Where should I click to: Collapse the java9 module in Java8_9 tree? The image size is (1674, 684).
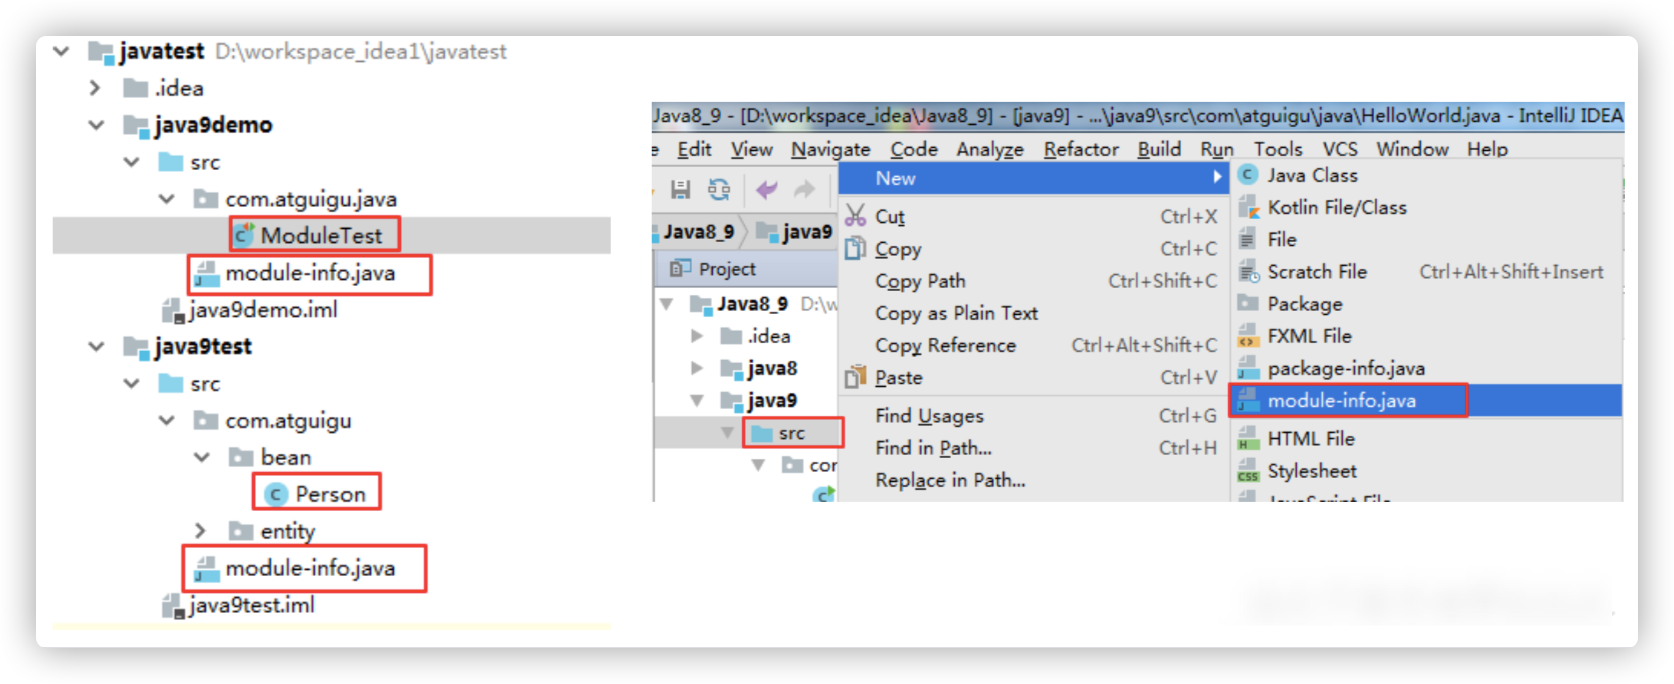click(x=697, y=400)
